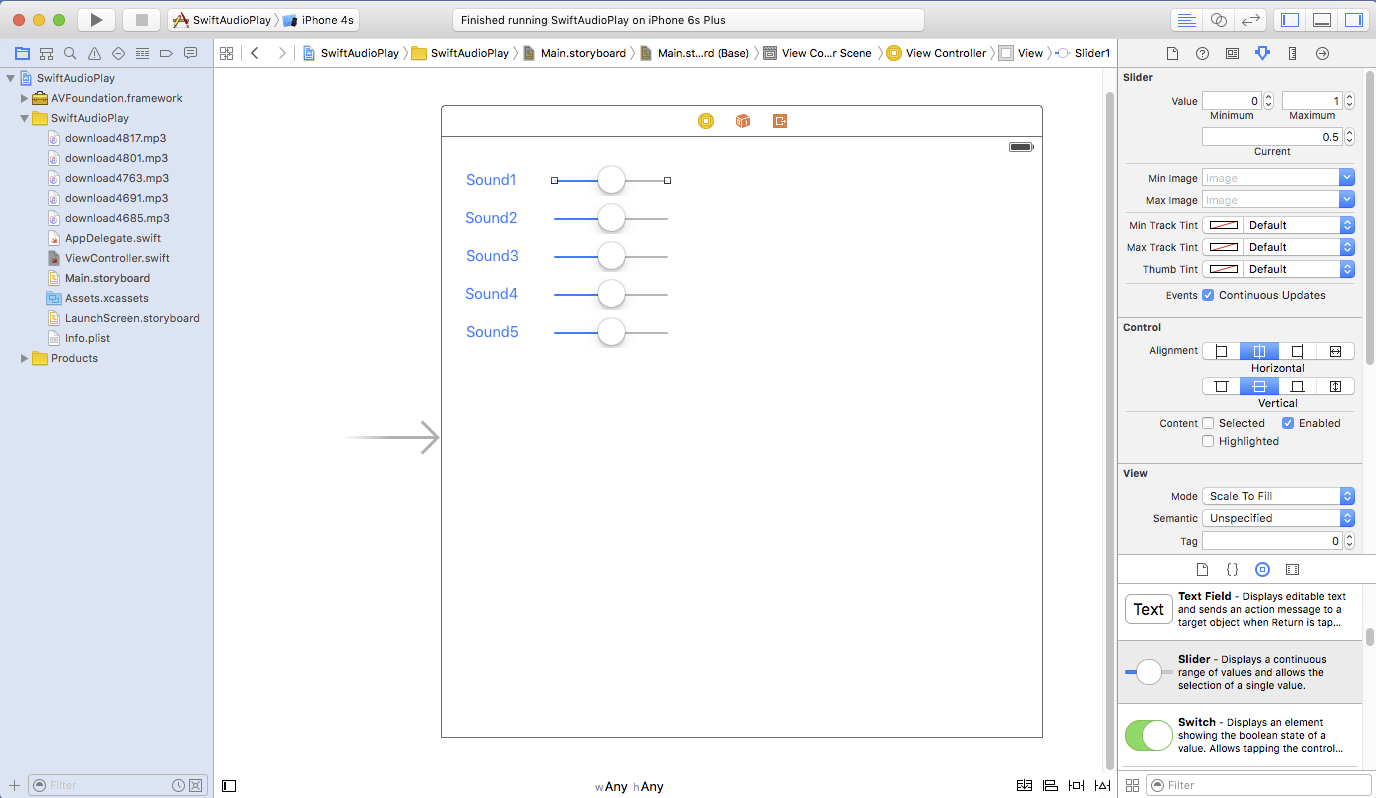The width and height of the screenshot is (1376, 798).
Task: Click the Current value input field
Action: [x=1272, y=137]
